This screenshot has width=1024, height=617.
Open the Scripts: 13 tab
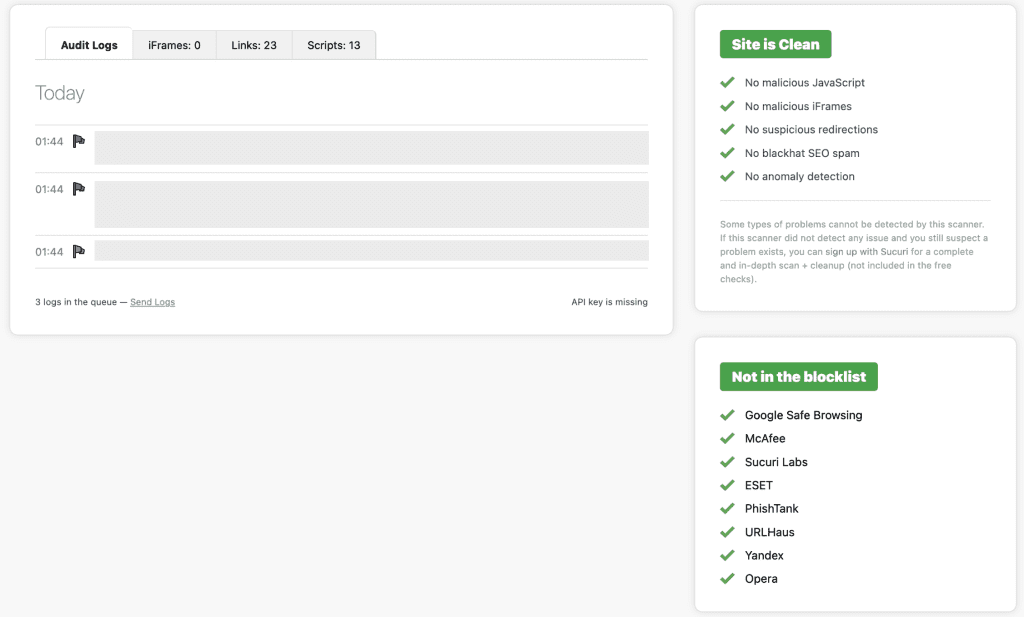[x=334, y=45]
